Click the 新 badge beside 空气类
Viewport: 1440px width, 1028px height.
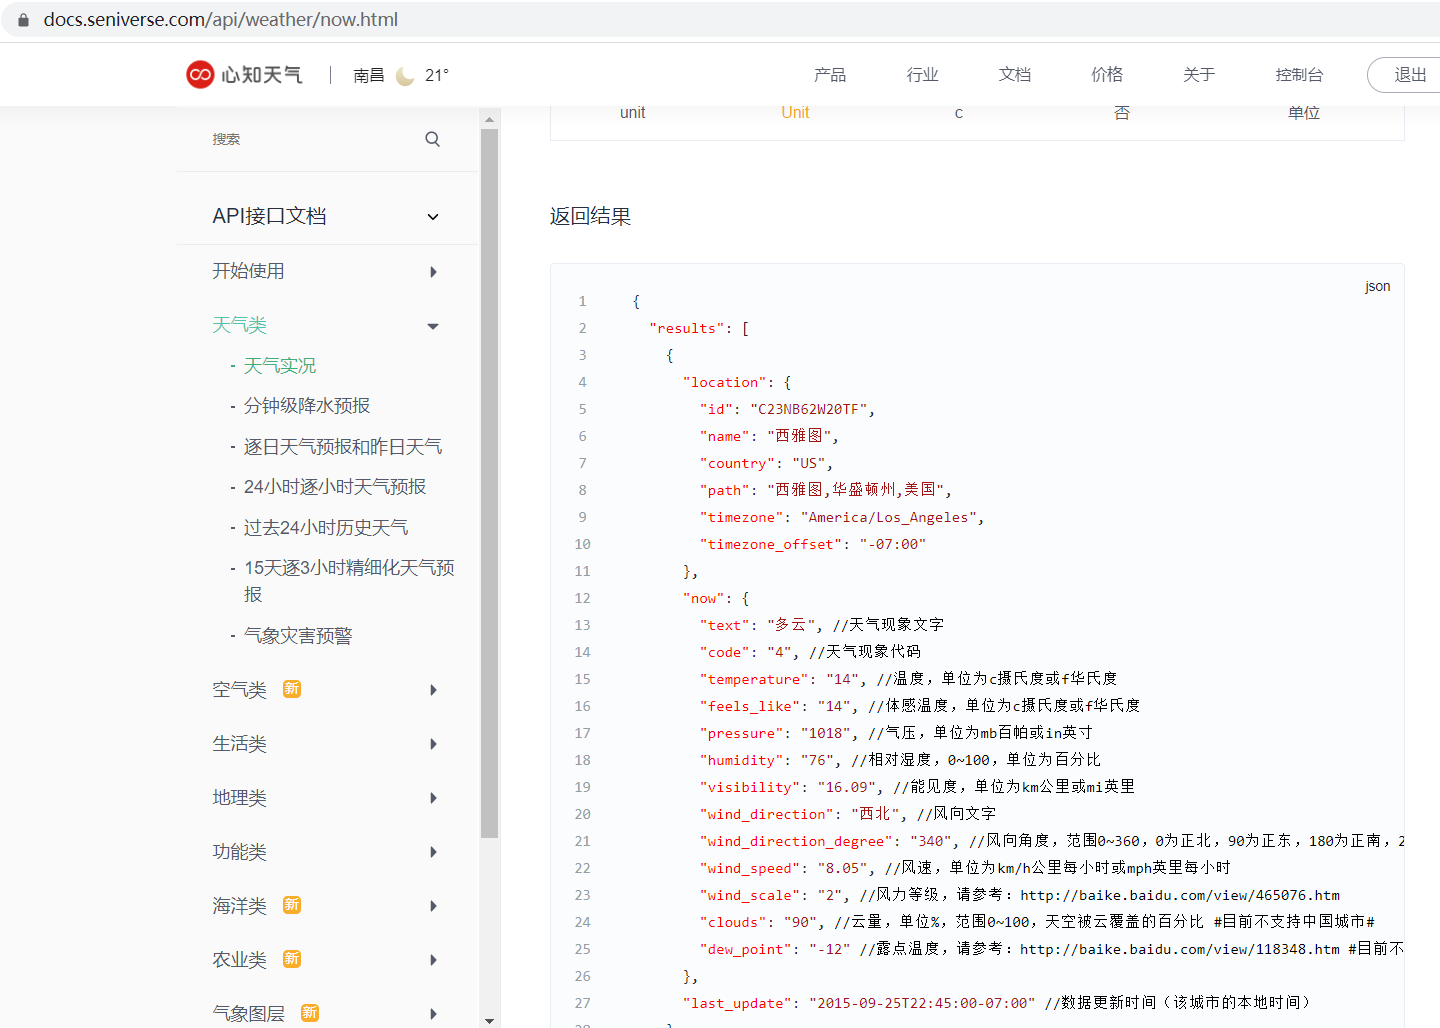click(x=292, y=689)
